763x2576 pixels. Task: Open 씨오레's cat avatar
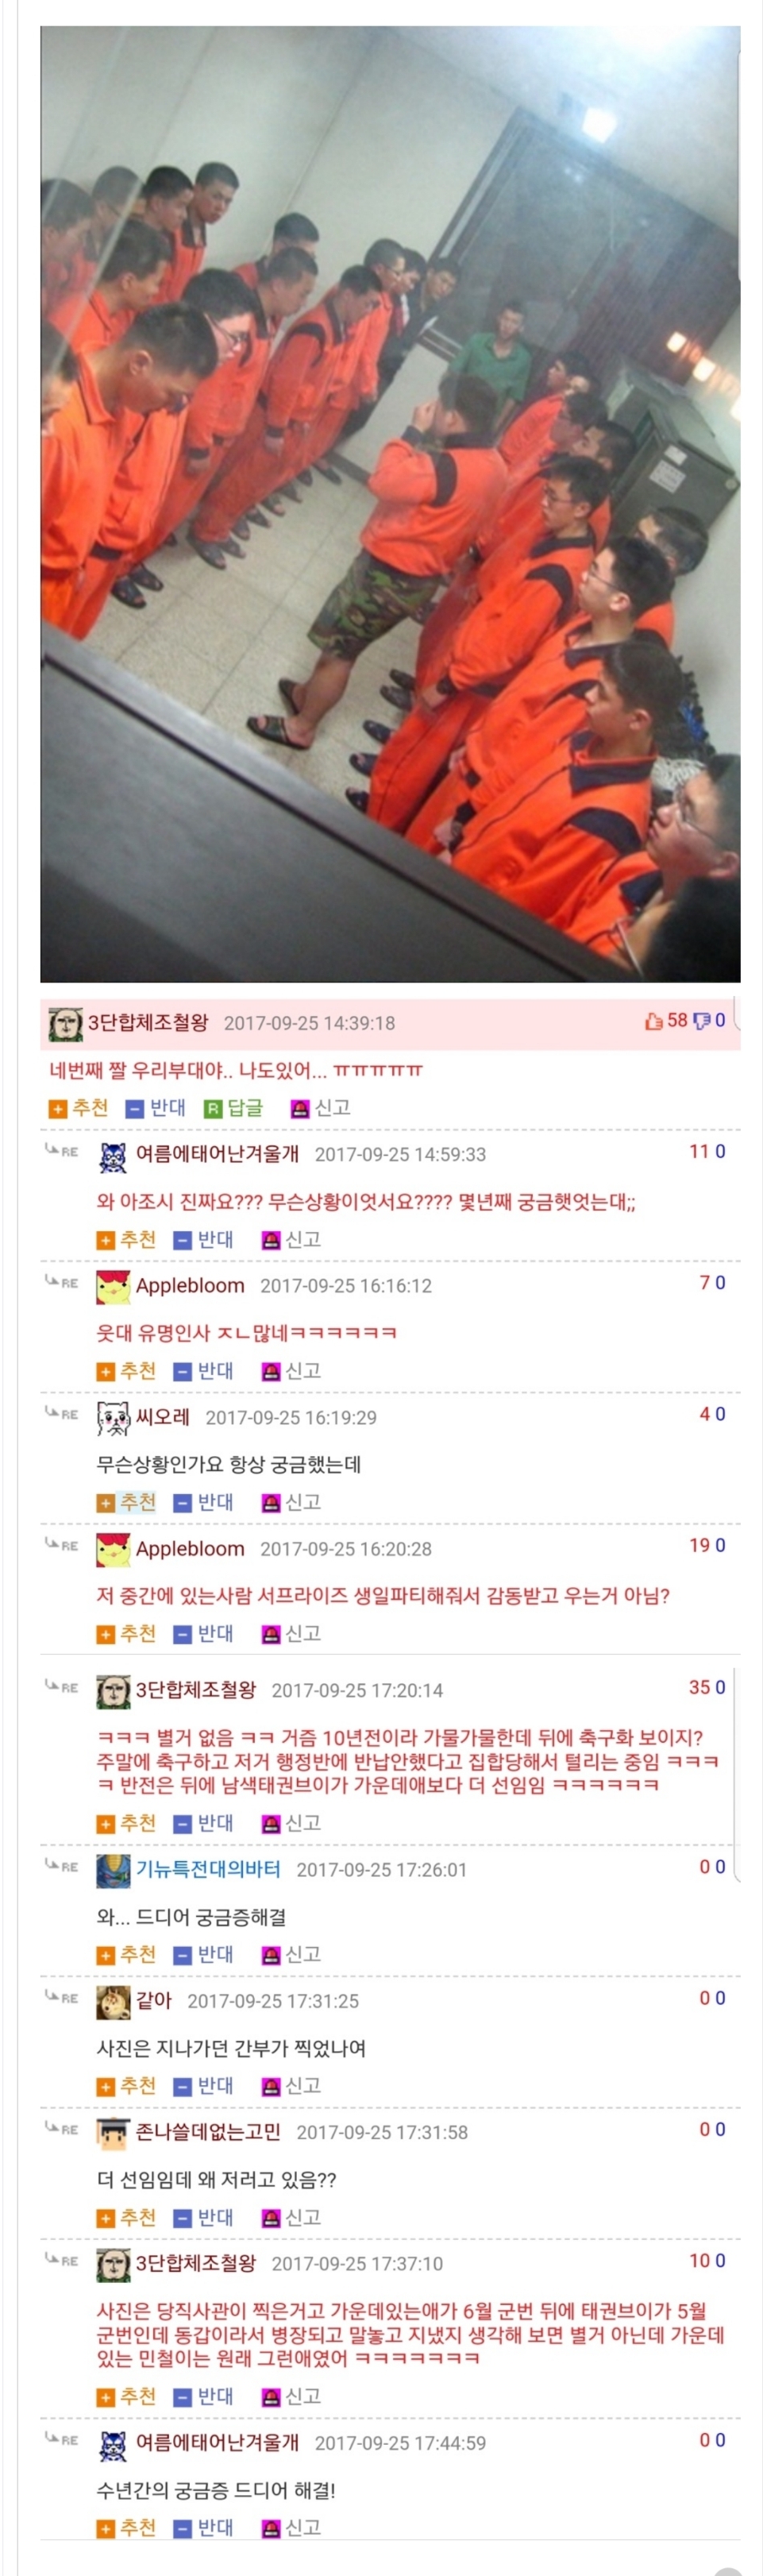(113, 1418)
